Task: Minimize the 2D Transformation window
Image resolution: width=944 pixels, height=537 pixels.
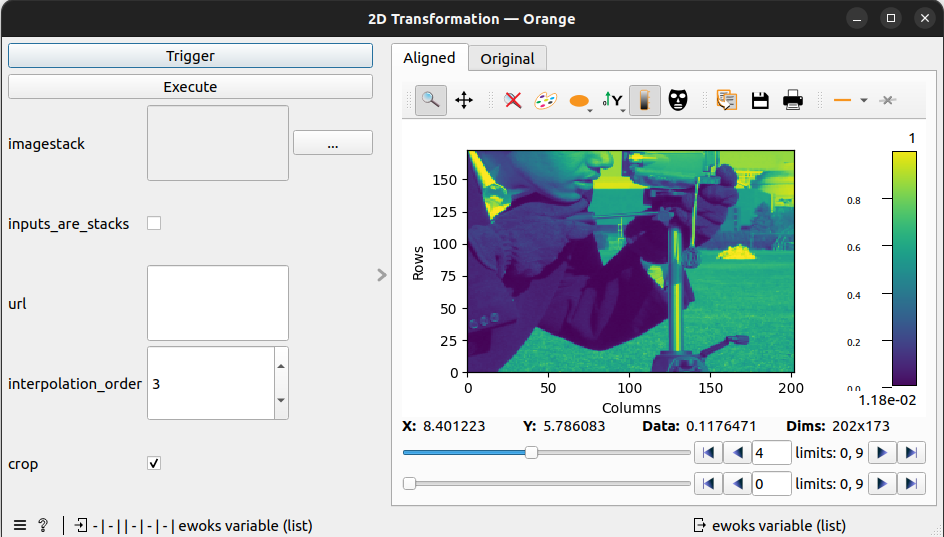Action: click(857, 18)
